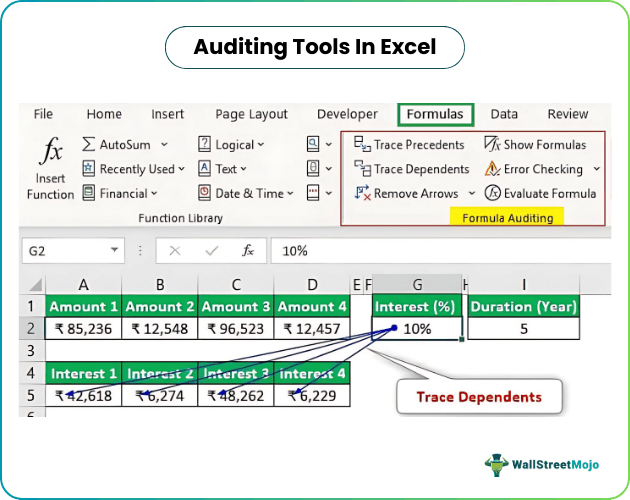Open the Remove Arrows dropdown arrow
The height and width of the screenshot is (500, 630).
click(472, 193)
